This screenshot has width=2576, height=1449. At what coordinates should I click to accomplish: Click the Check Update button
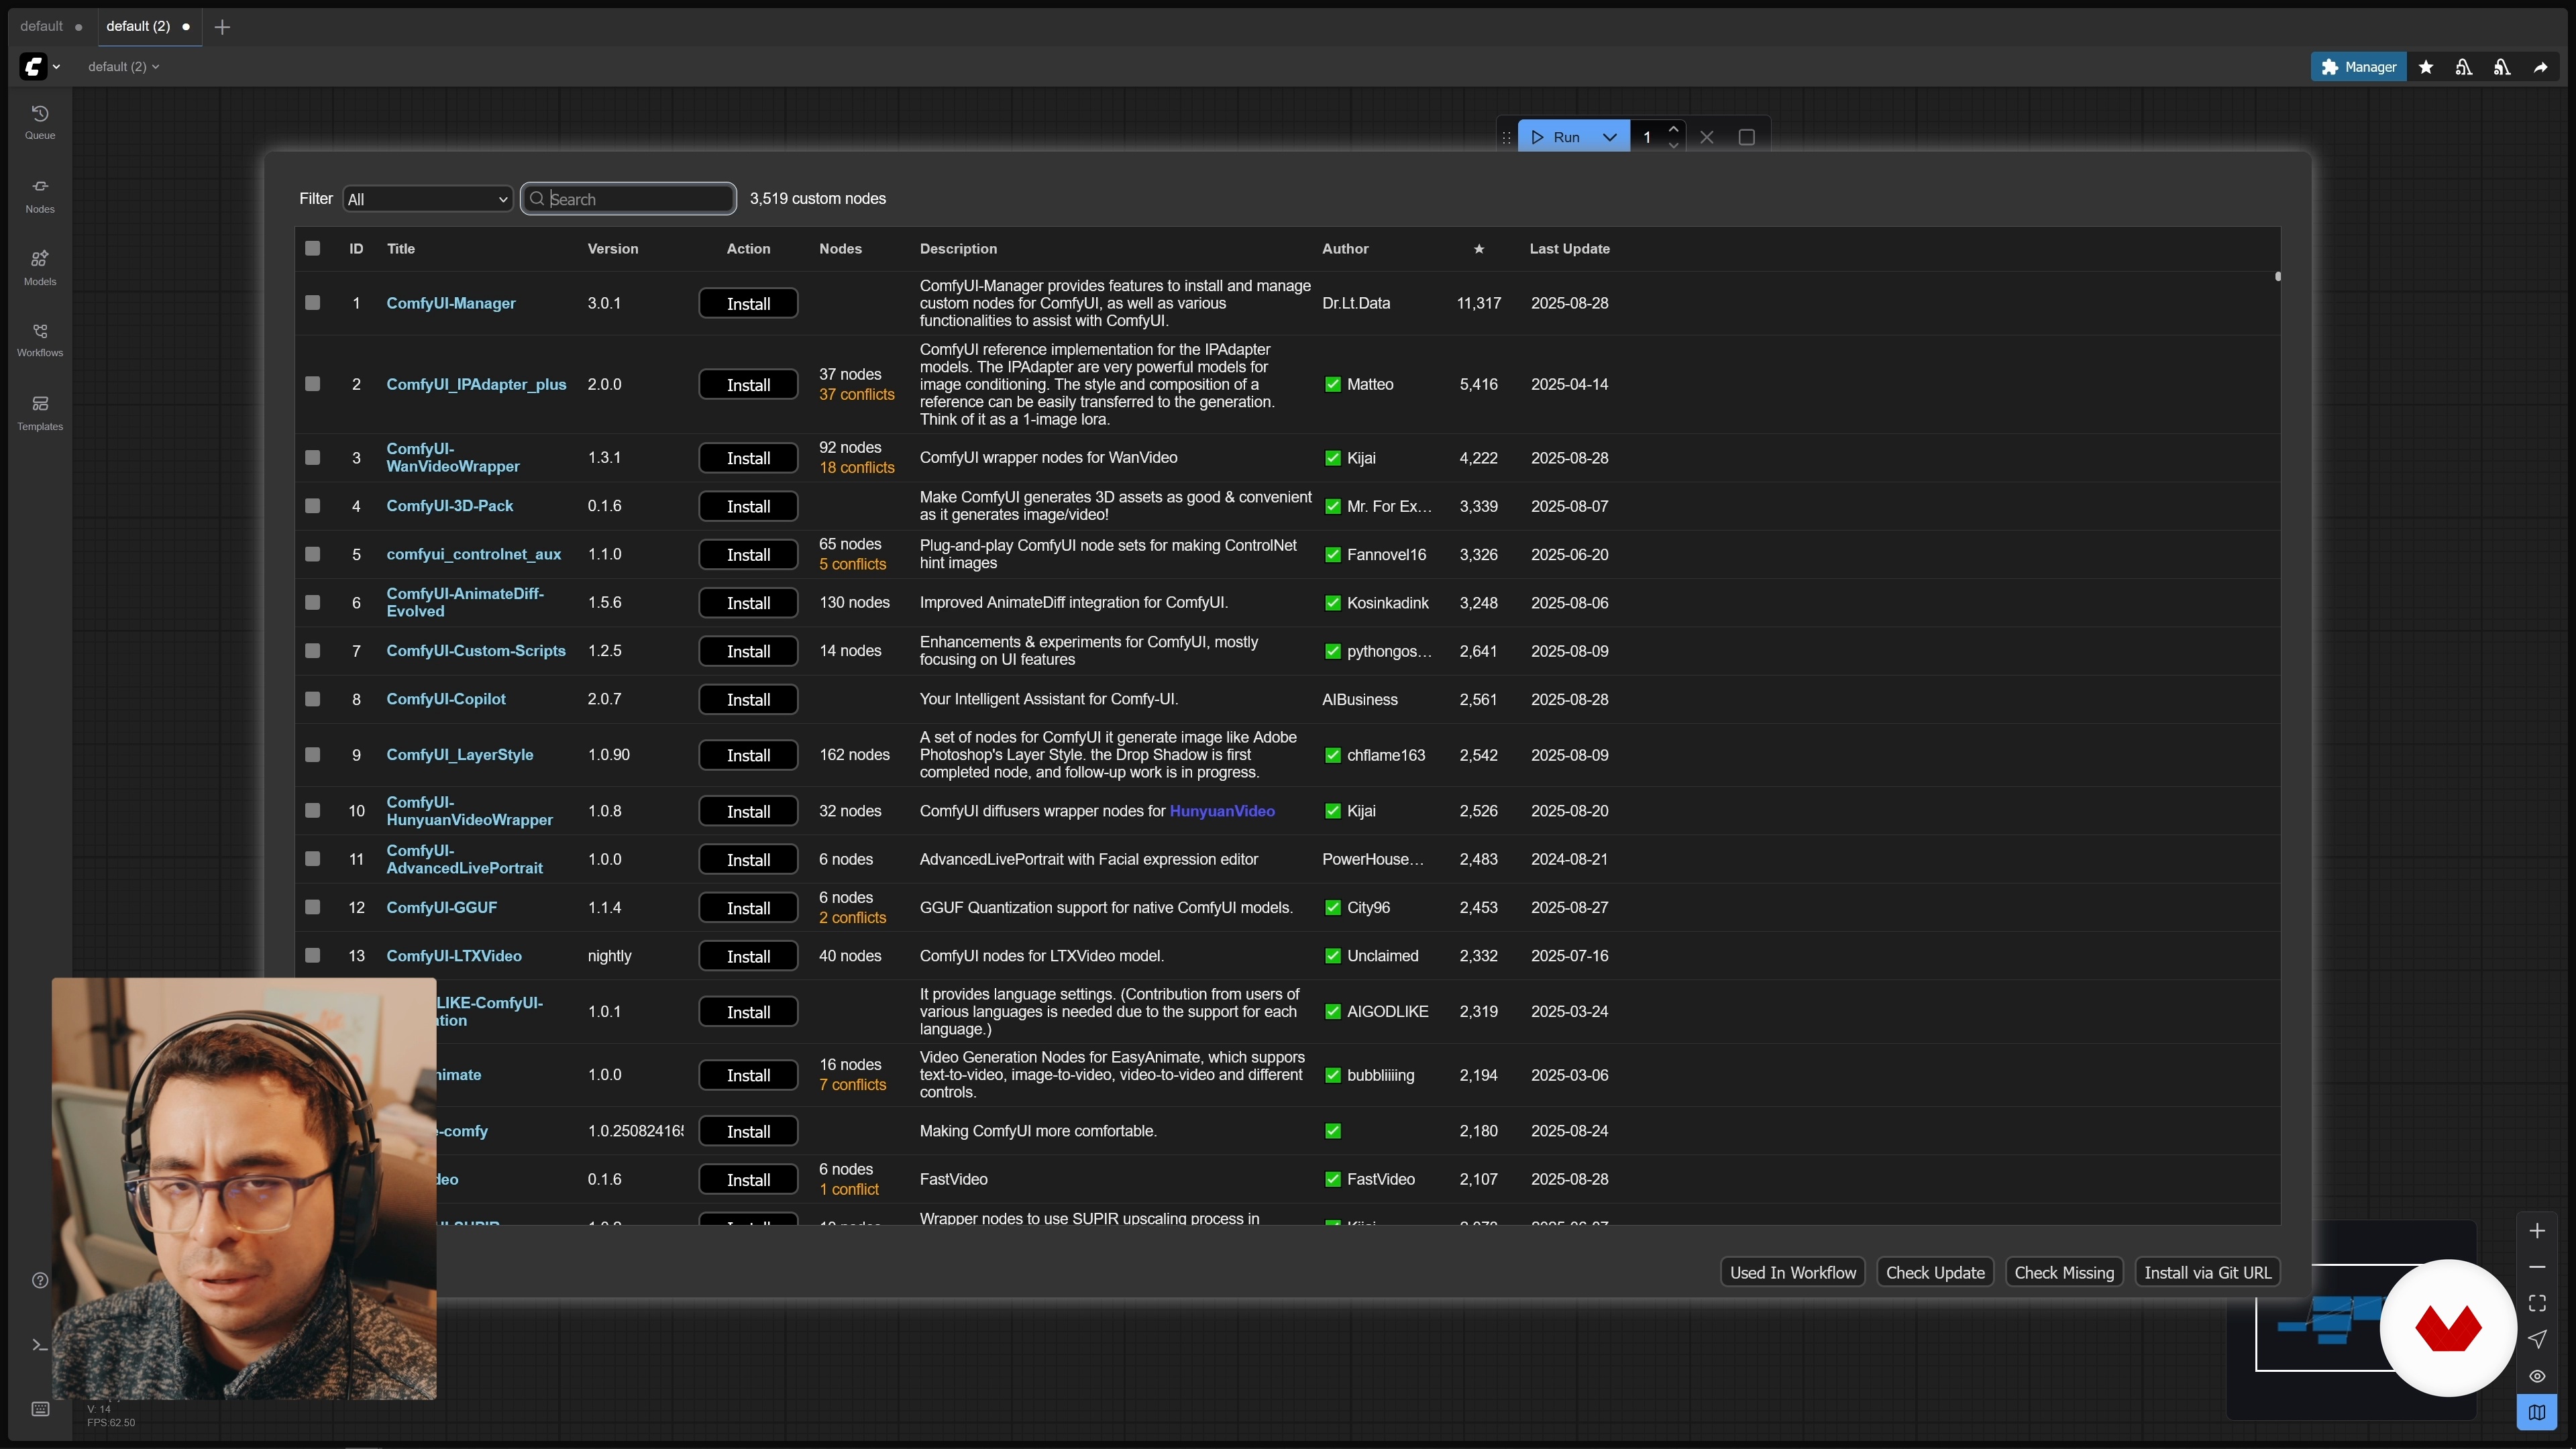(1935, 1273)
